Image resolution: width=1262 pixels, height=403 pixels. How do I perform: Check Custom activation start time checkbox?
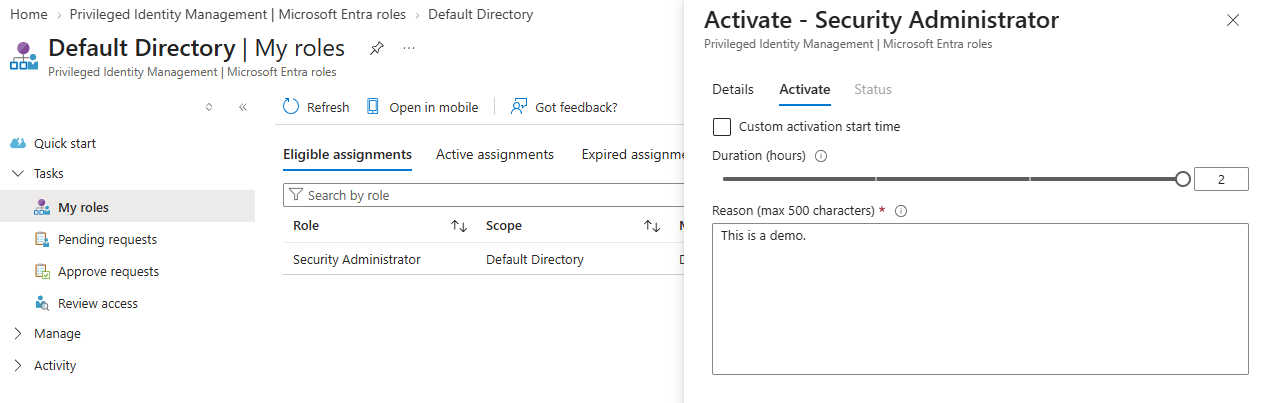point(721,127)
